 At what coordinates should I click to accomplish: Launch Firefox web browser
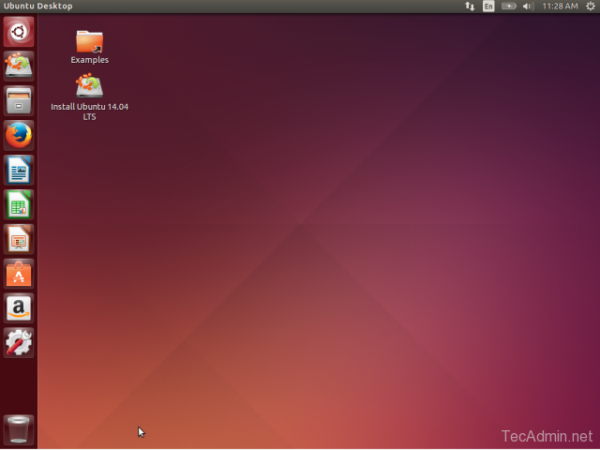[19, 135]
